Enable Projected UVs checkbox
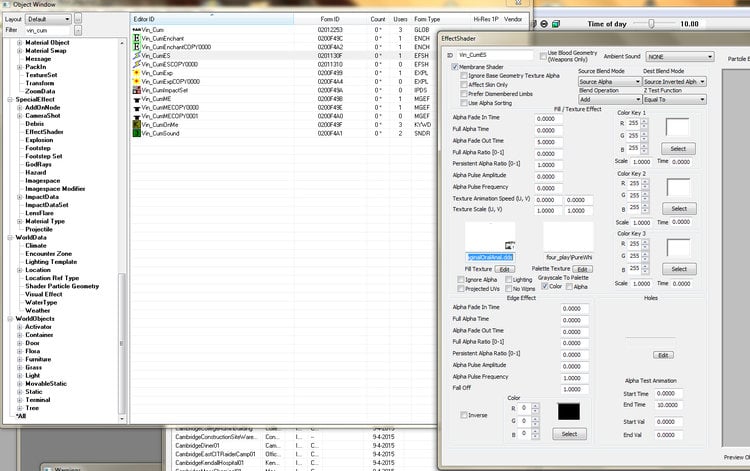This screenshot has height=471, width=750. tap(461, 289)
